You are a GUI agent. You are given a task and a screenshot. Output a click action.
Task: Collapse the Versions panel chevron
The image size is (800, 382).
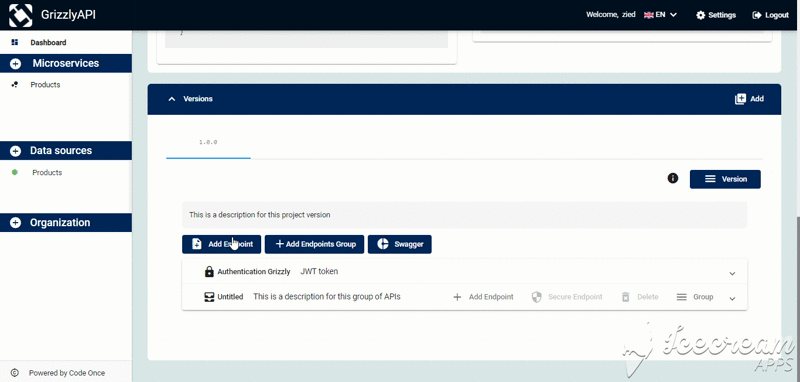pyautogui.click(x=171, y=99)
